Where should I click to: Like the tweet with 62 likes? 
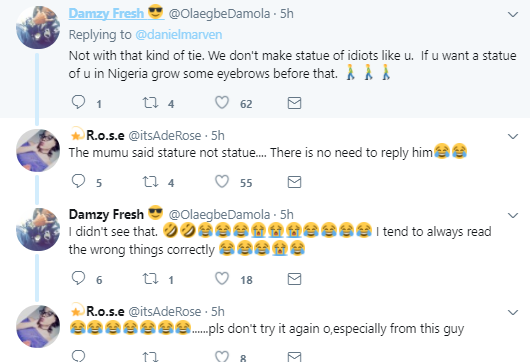[x=222, y=102]
